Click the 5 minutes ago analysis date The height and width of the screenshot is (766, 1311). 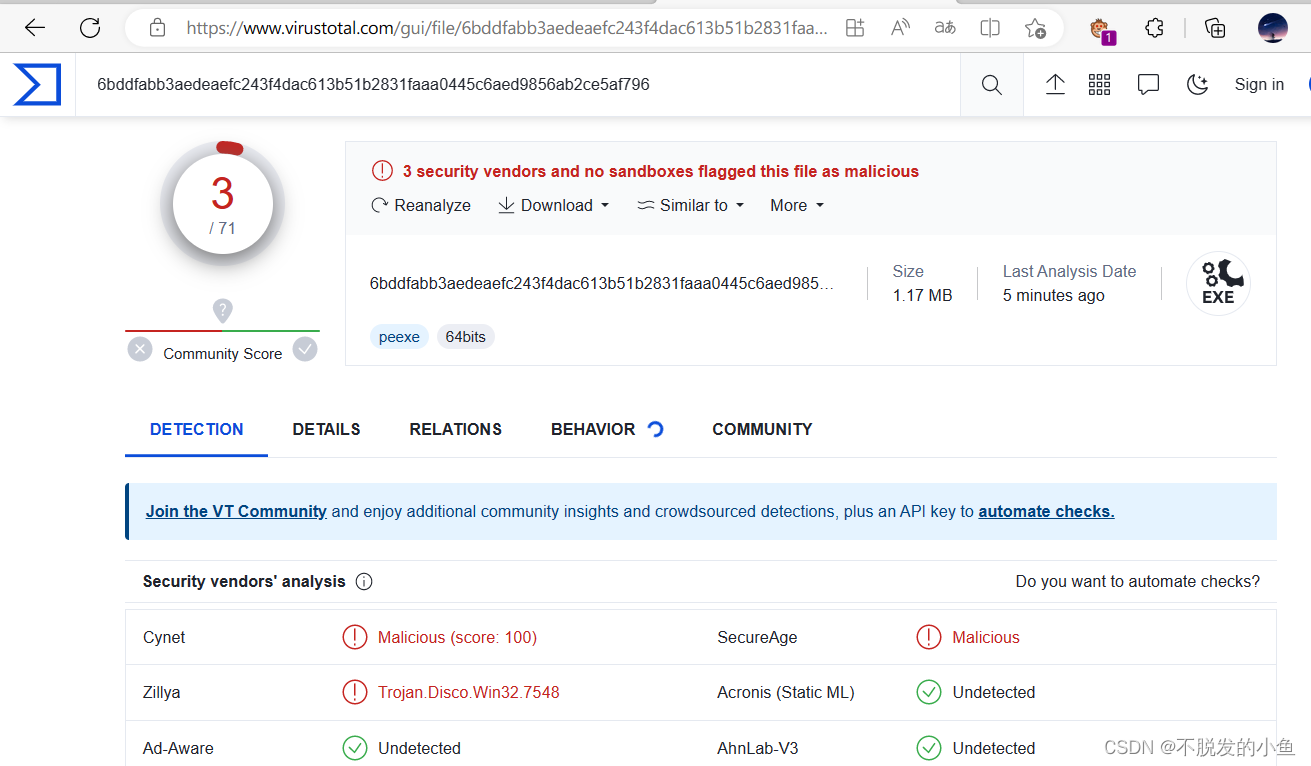(x=1054, y=295)
